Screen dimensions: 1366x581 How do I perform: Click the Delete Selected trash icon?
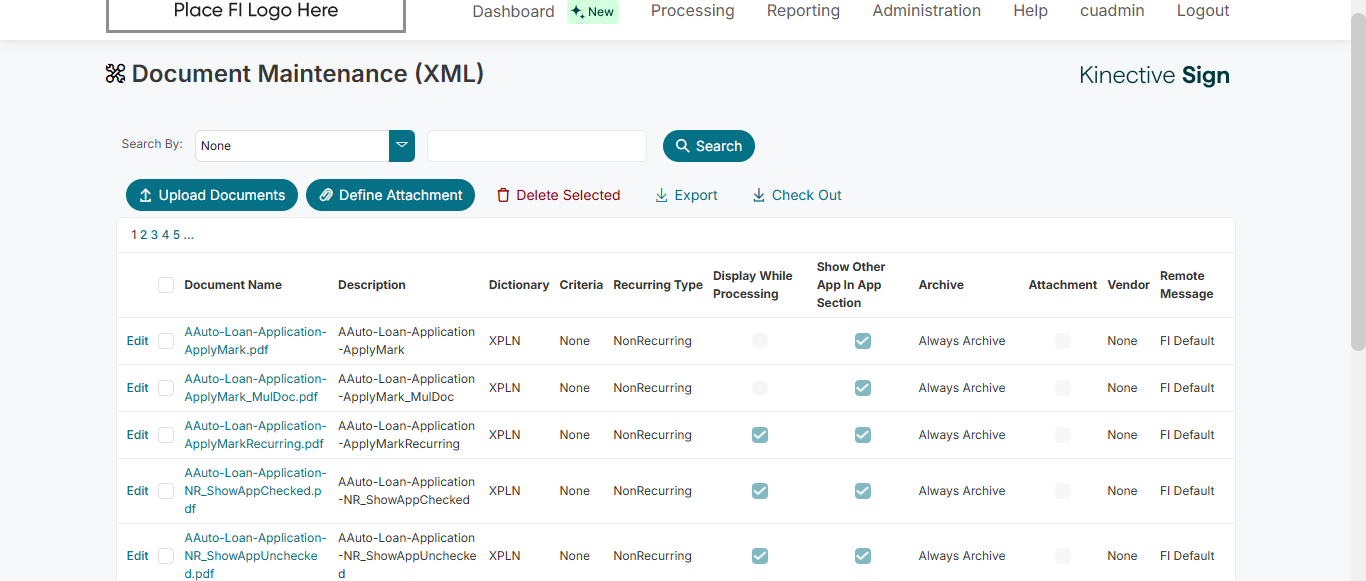click(504, 196)
